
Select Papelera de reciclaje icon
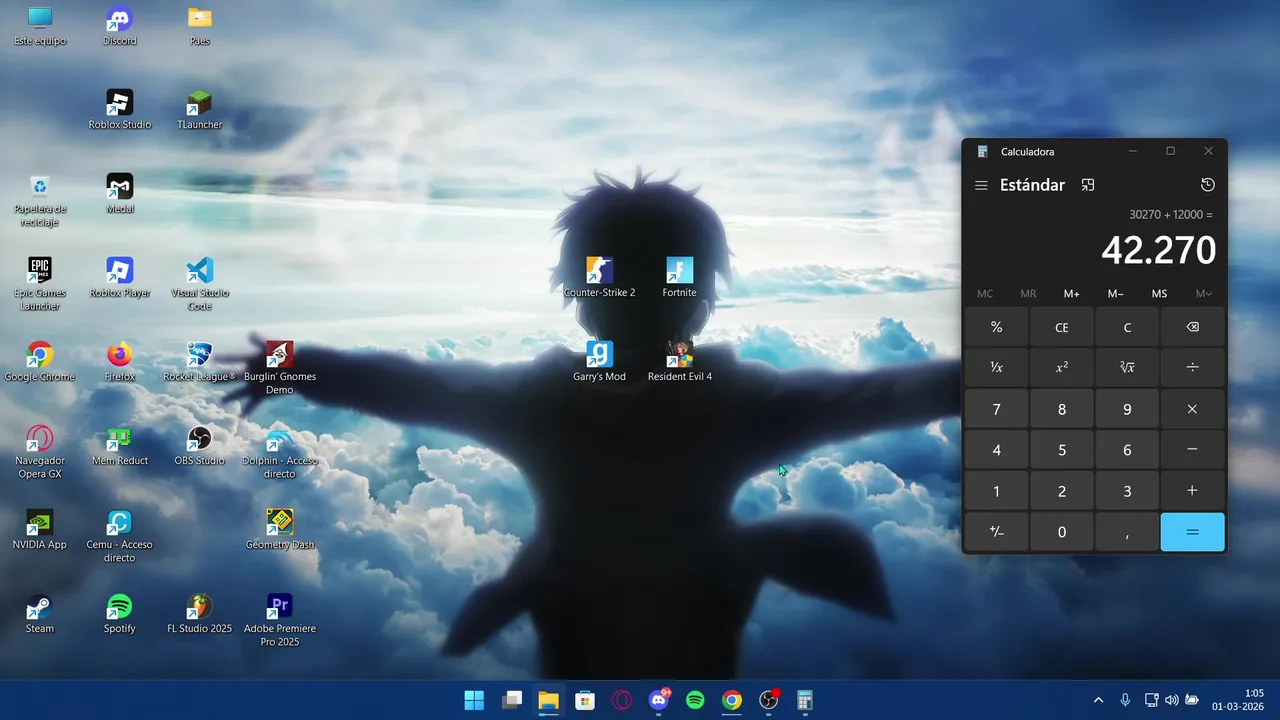pyautogui.click(x=40, y=200)
